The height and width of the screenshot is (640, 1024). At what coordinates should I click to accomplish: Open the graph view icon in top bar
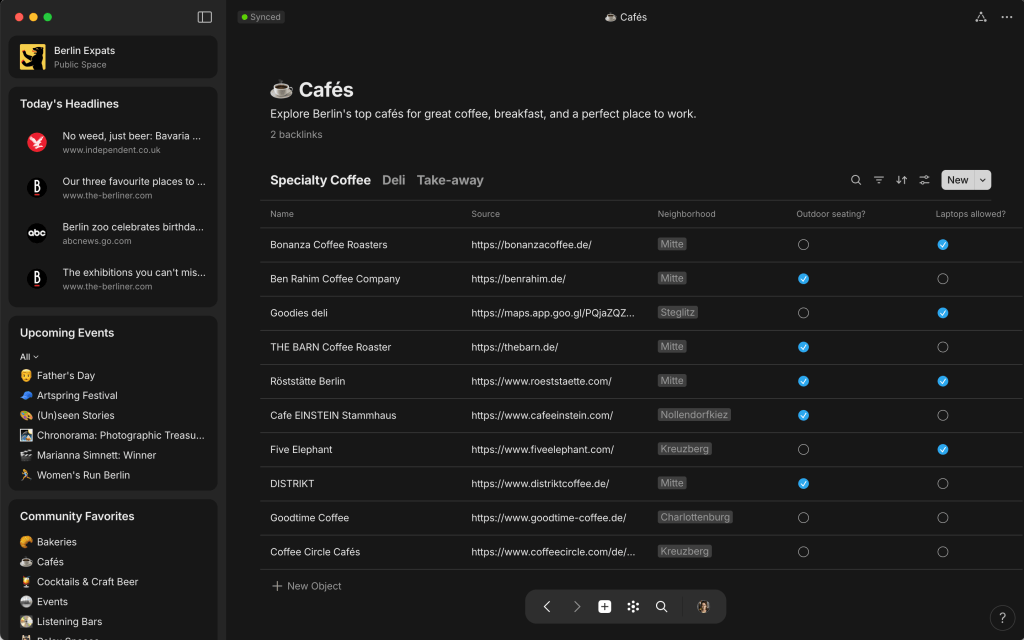[x=980, y=17]
